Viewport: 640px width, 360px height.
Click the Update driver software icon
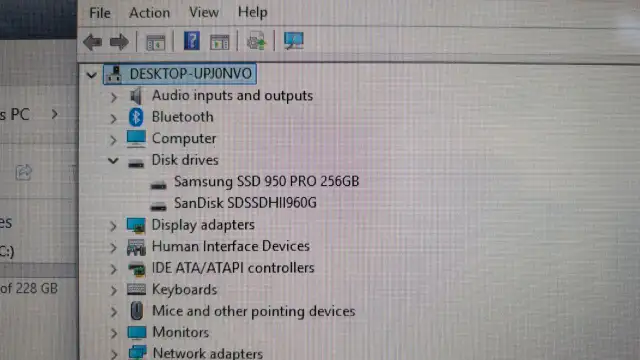point(256,41)
